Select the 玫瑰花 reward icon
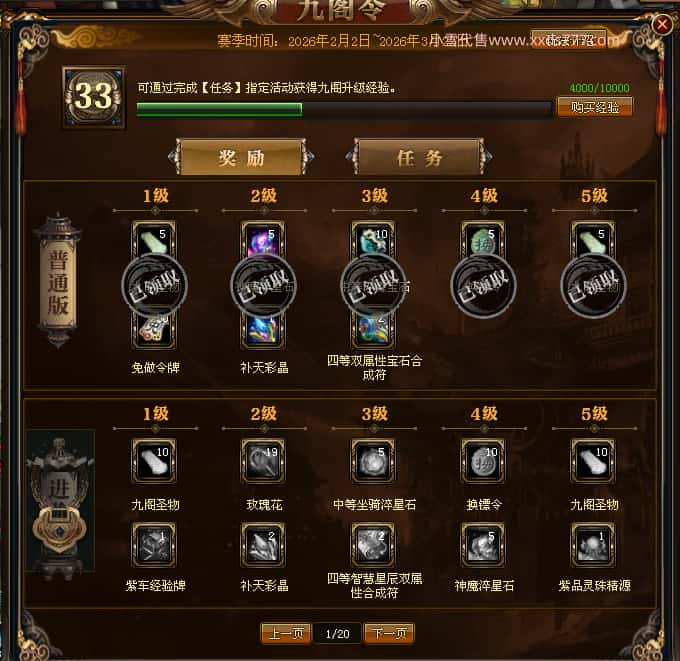The width and height of the screenshot is (680, 661). click(263, 461)
